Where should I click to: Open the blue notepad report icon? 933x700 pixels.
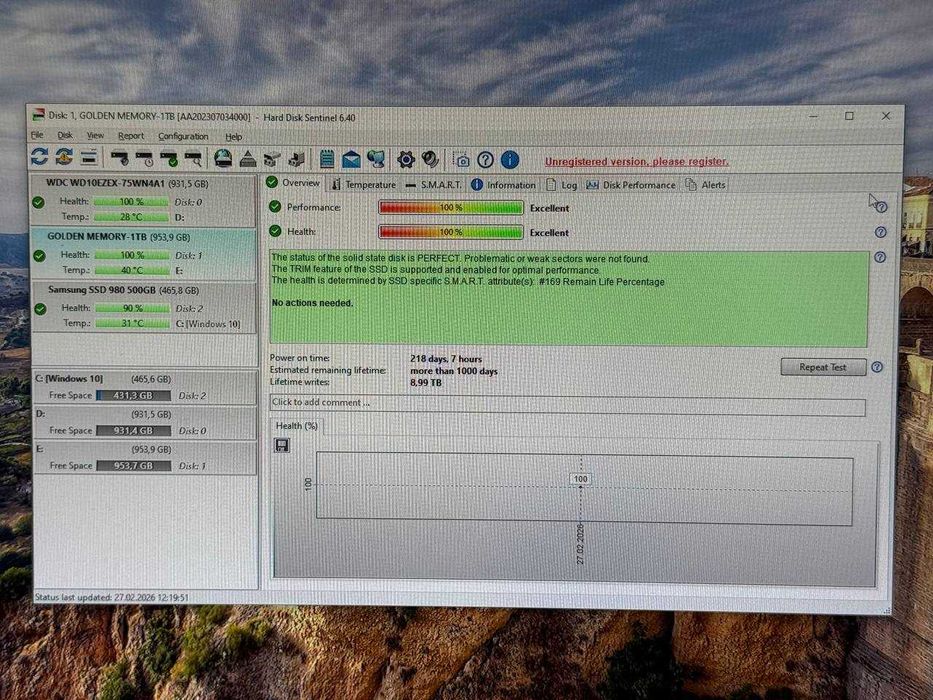point(327,159)
